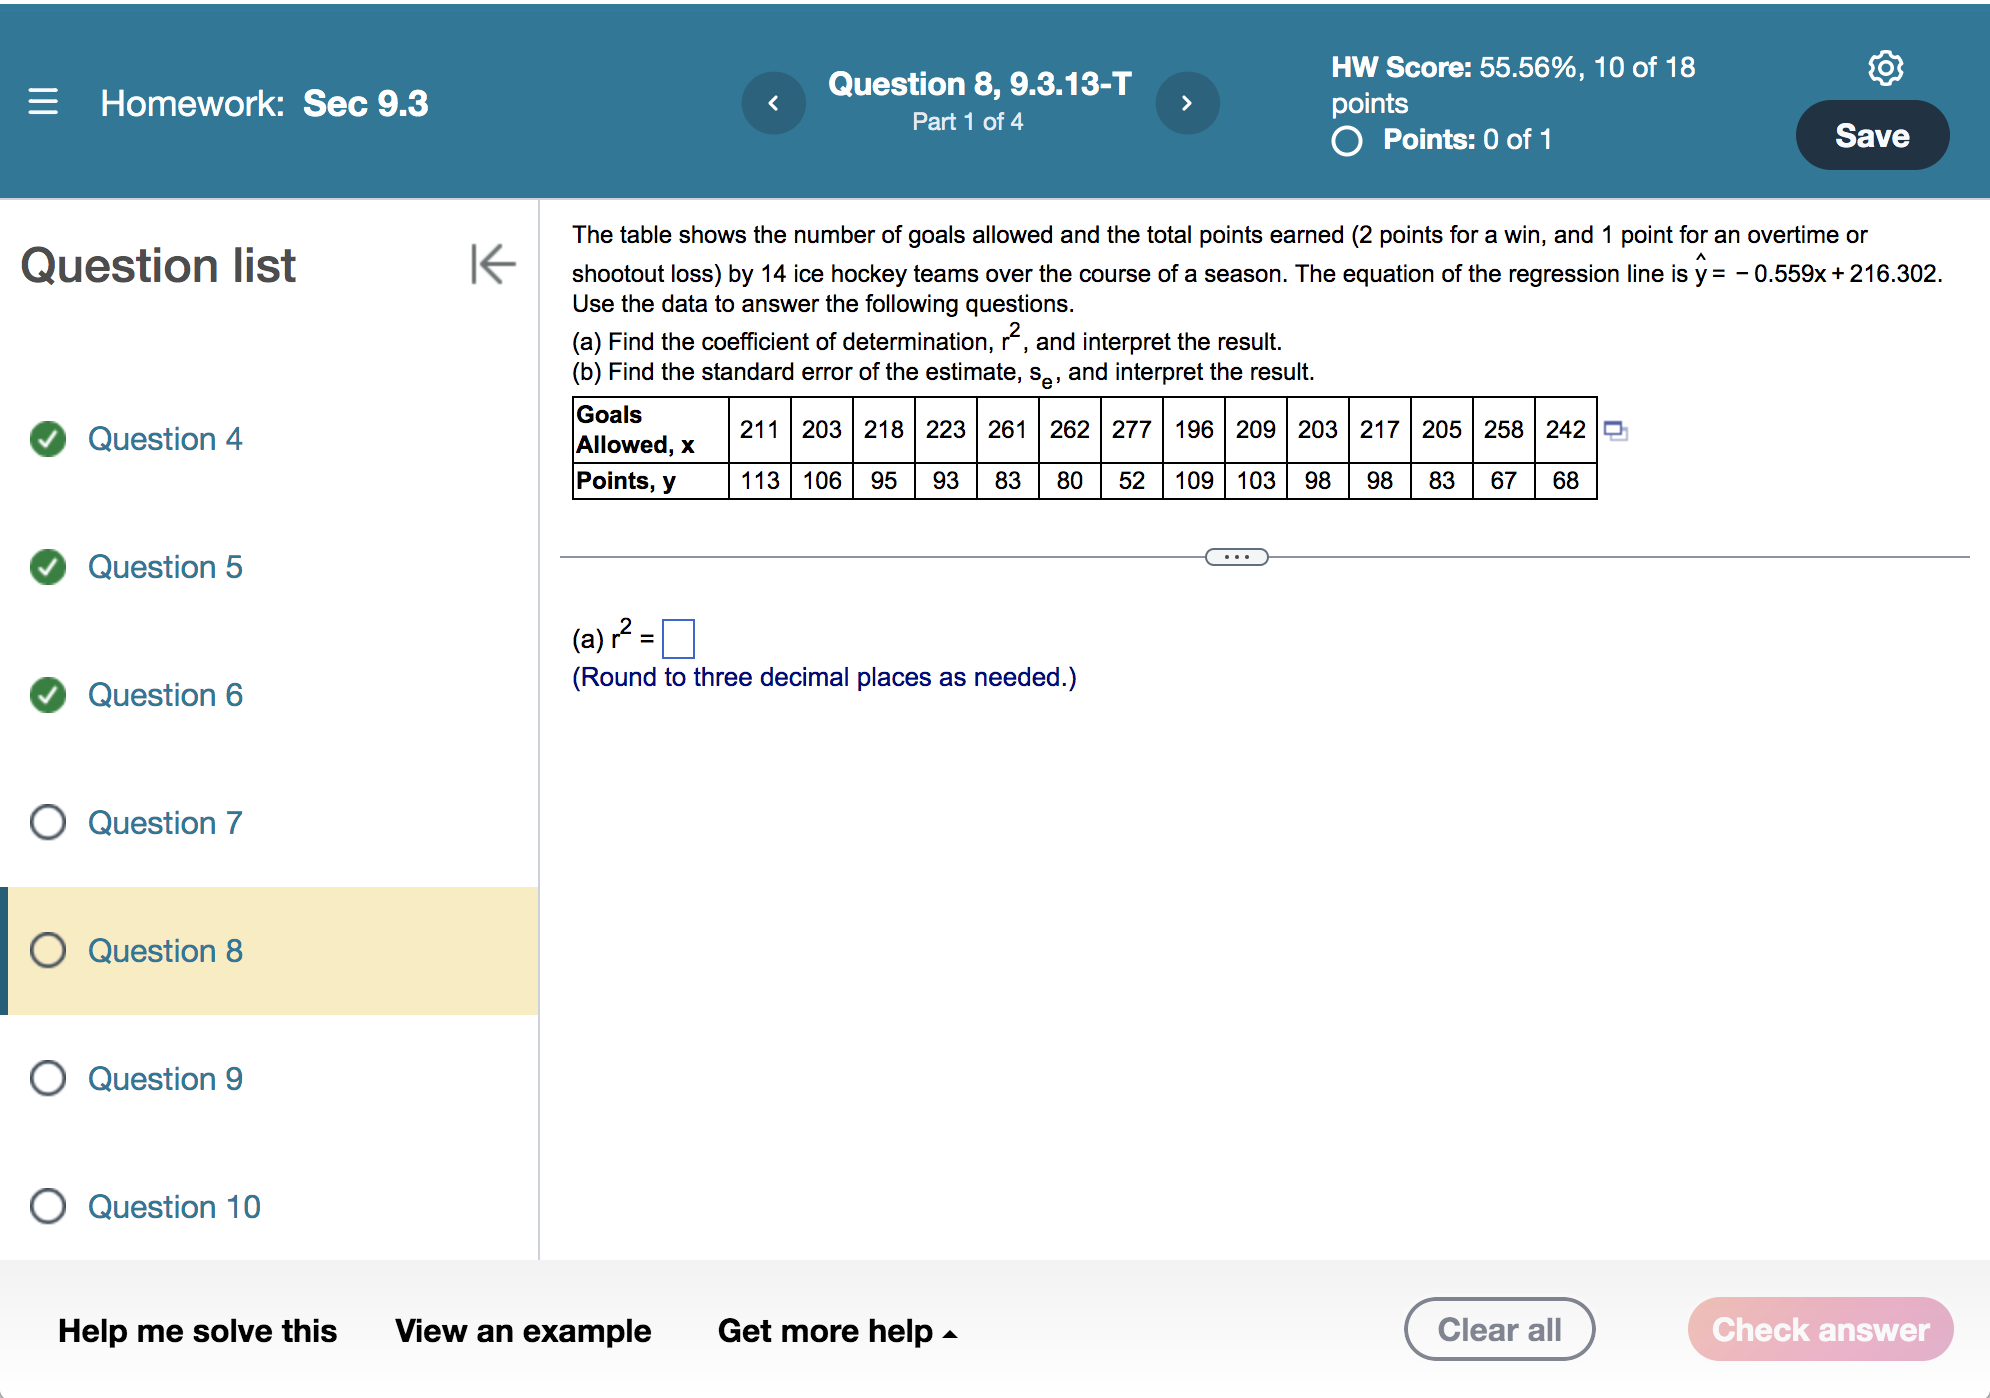
Task: Collapse the Question list panel
Action: (x=493, y=264)
